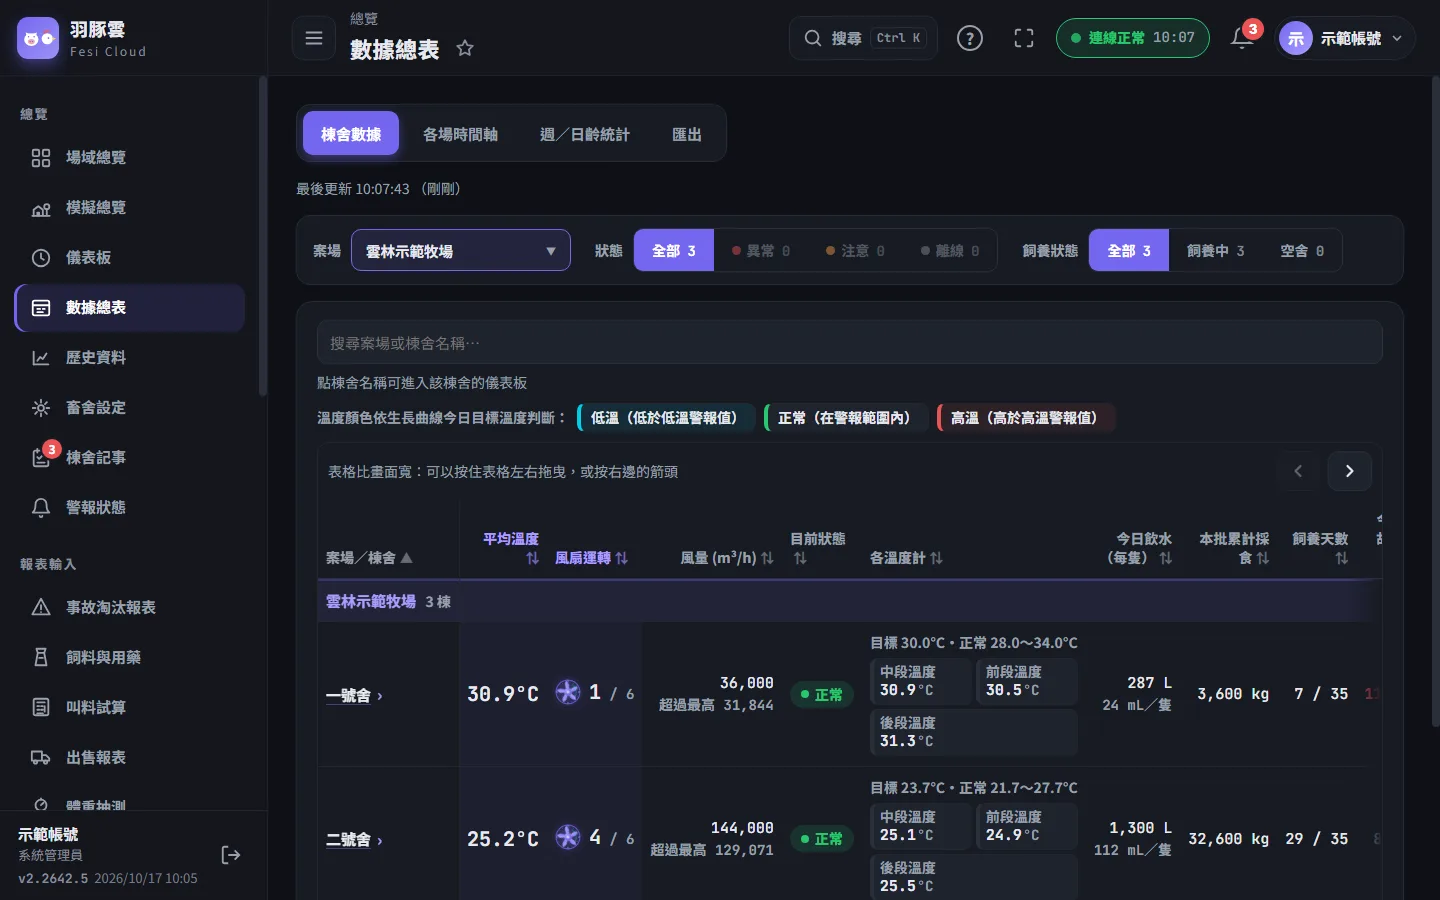Screen dimensions: 1440x900
Task: Open 模擬總覽 in sidebar
Action: tap(130, 208)
